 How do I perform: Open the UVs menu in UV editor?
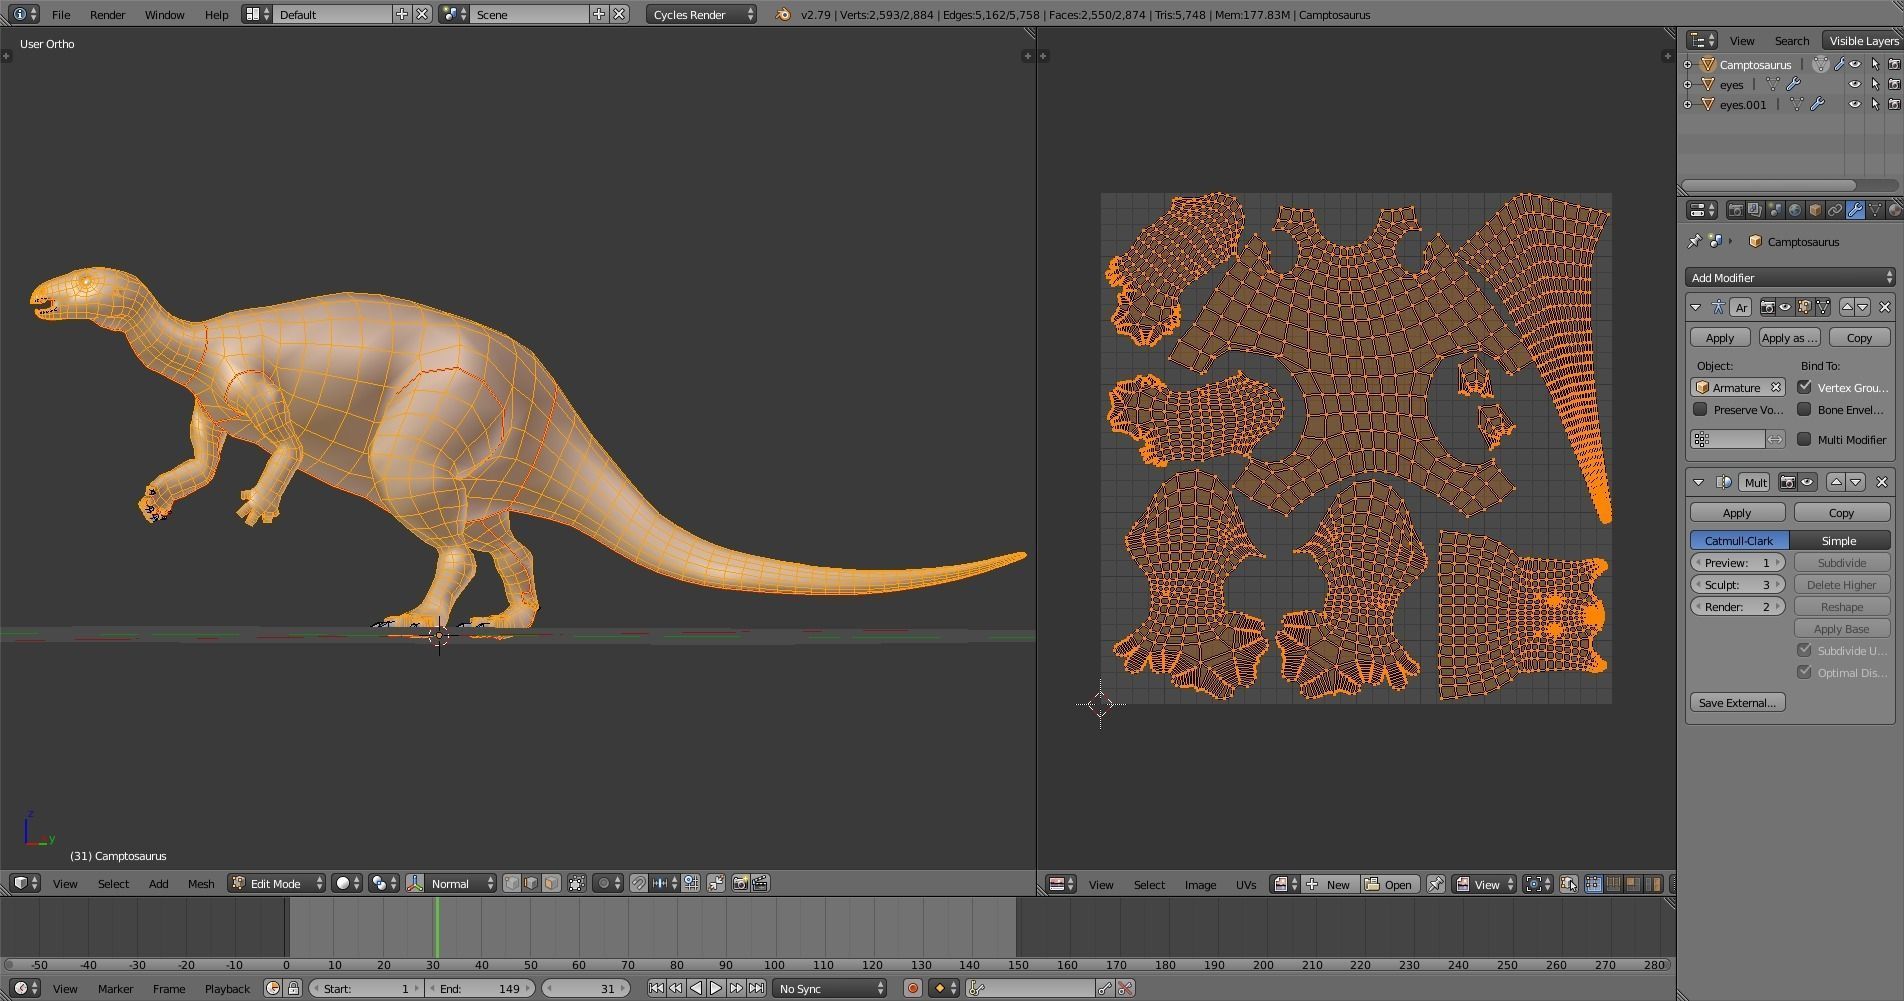coord(1245,884)
